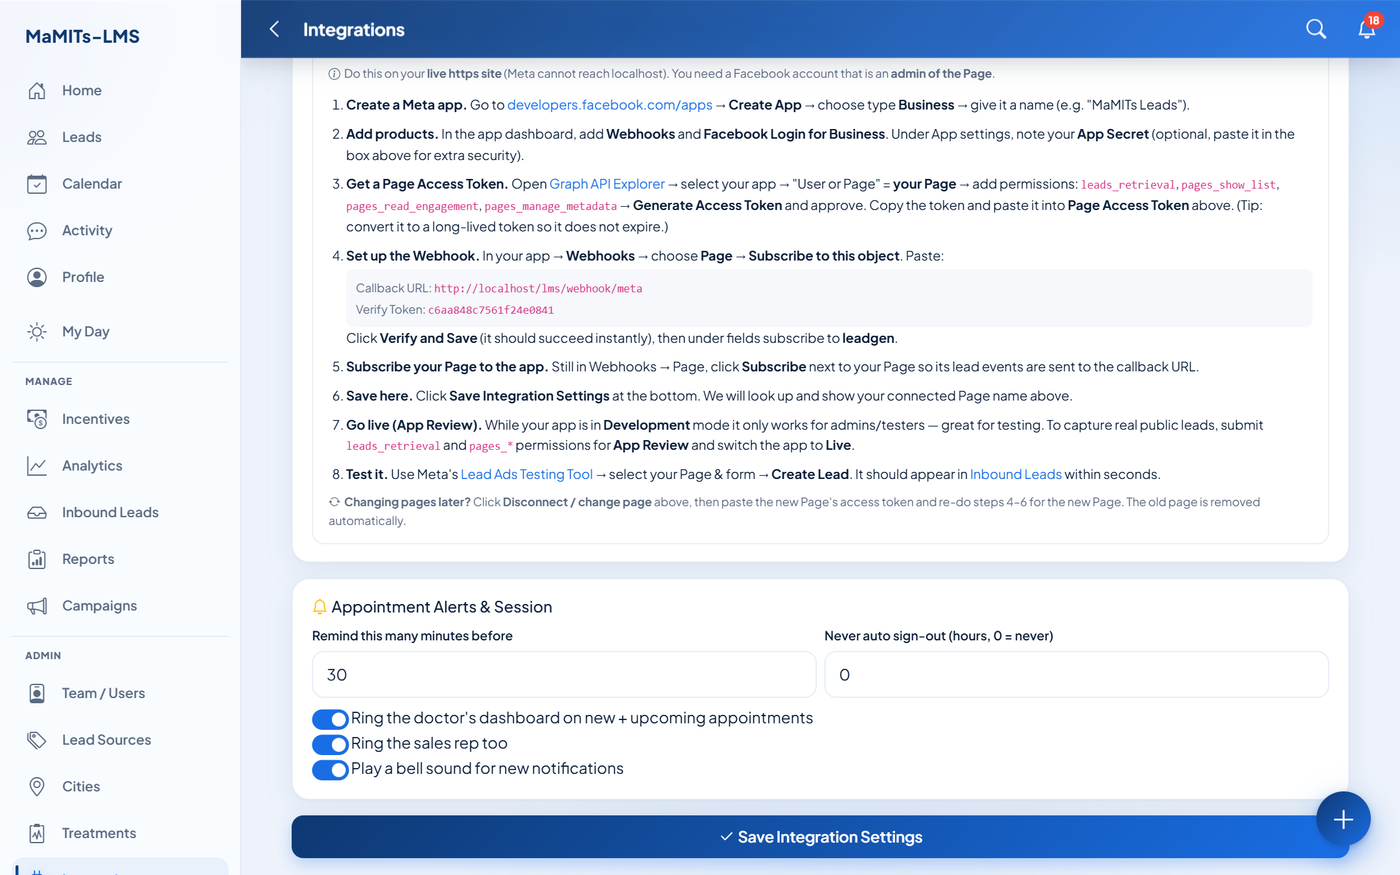Click the Reports clipboard icon
Viewport: 1400px width, 875px height.
click(x=37, y=559)
